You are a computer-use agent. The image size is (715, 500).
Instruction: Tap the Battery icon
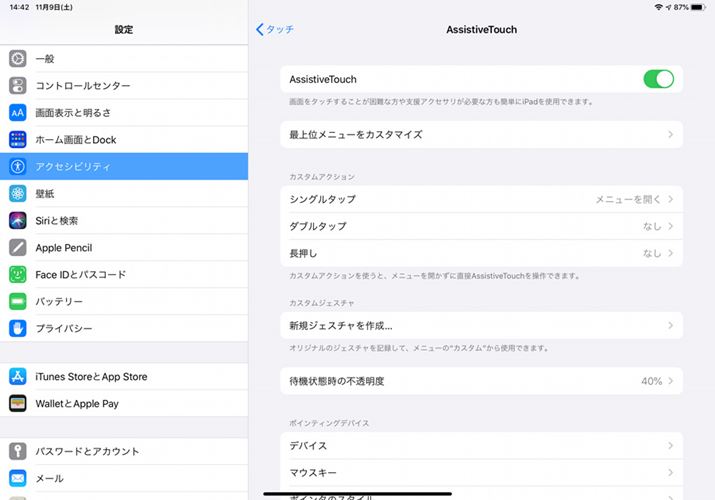(17, 301)
